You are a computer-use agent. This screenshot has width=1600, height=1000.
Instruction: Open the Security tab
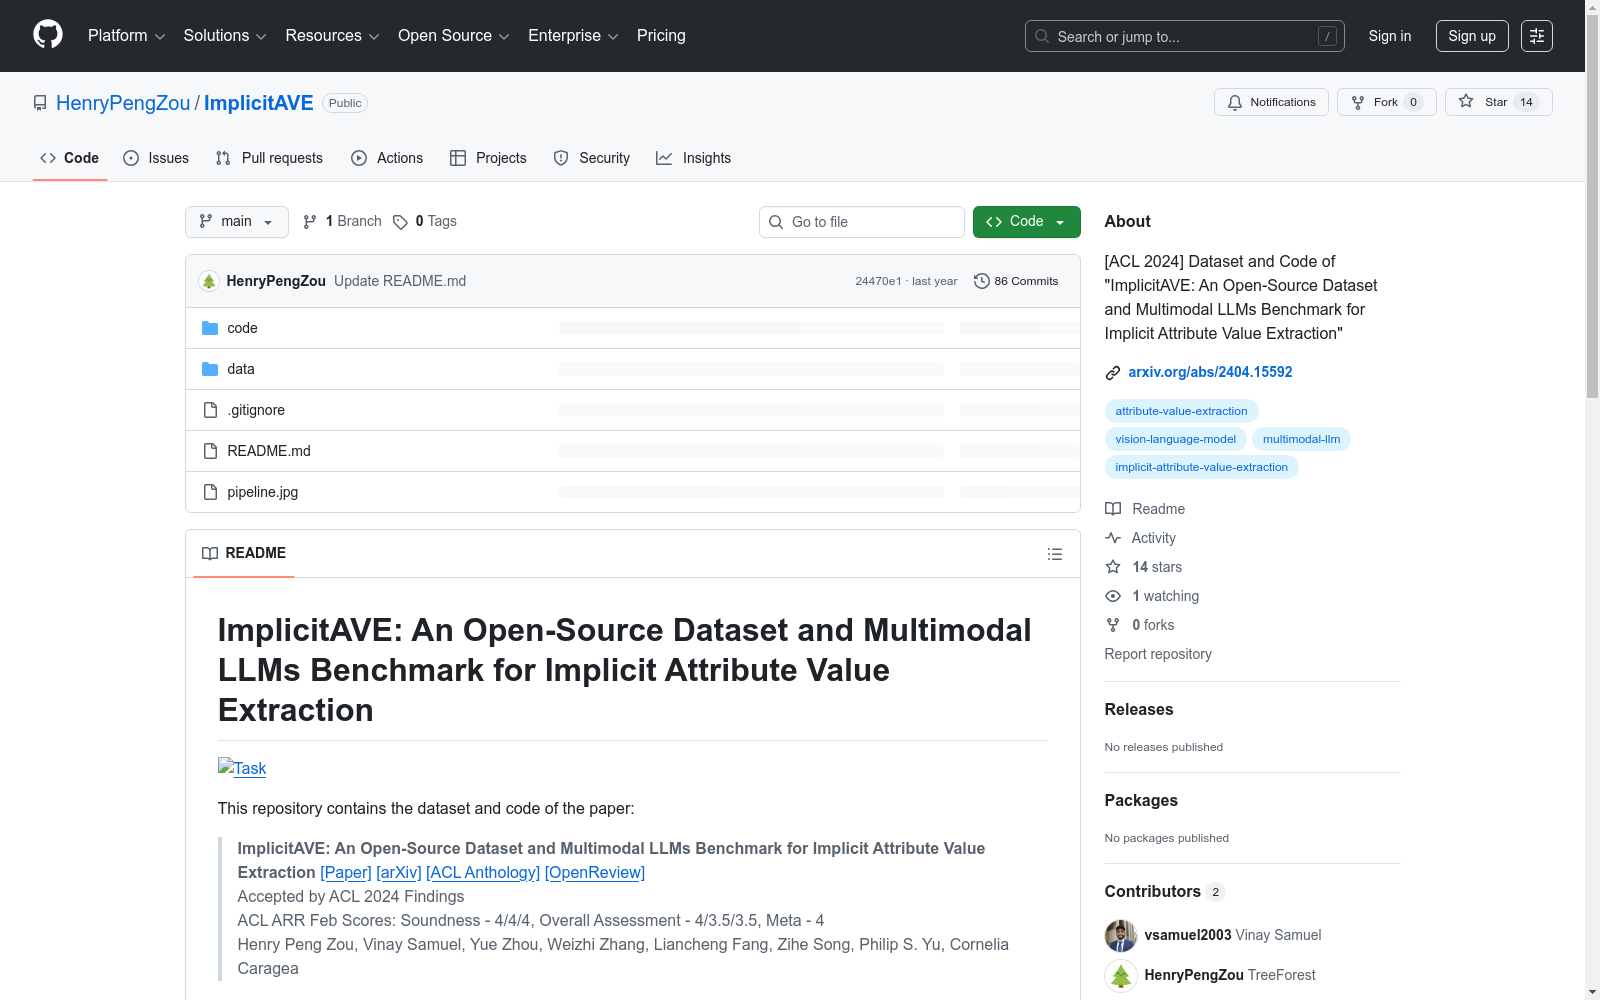pos(592,158)
